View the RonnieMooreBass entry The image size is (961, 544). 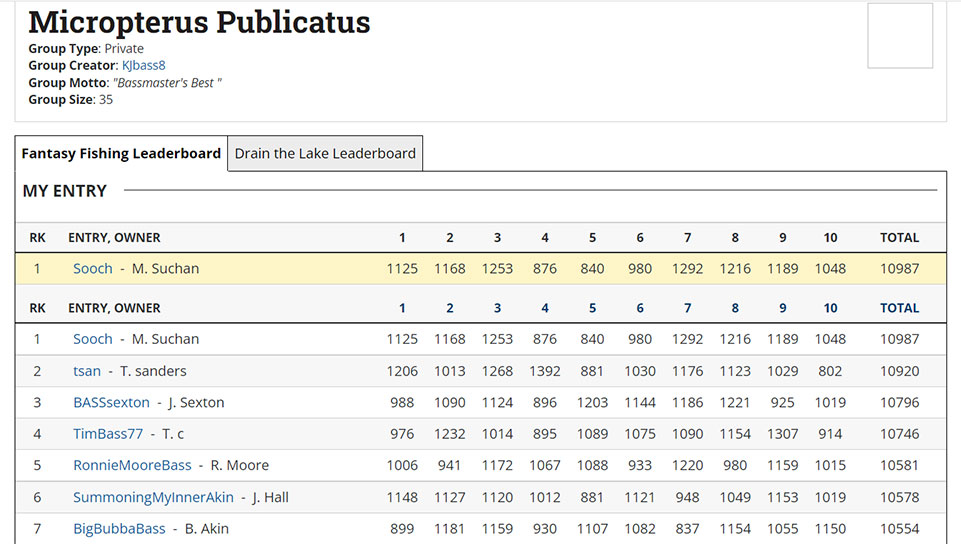(x=132, y=466)
